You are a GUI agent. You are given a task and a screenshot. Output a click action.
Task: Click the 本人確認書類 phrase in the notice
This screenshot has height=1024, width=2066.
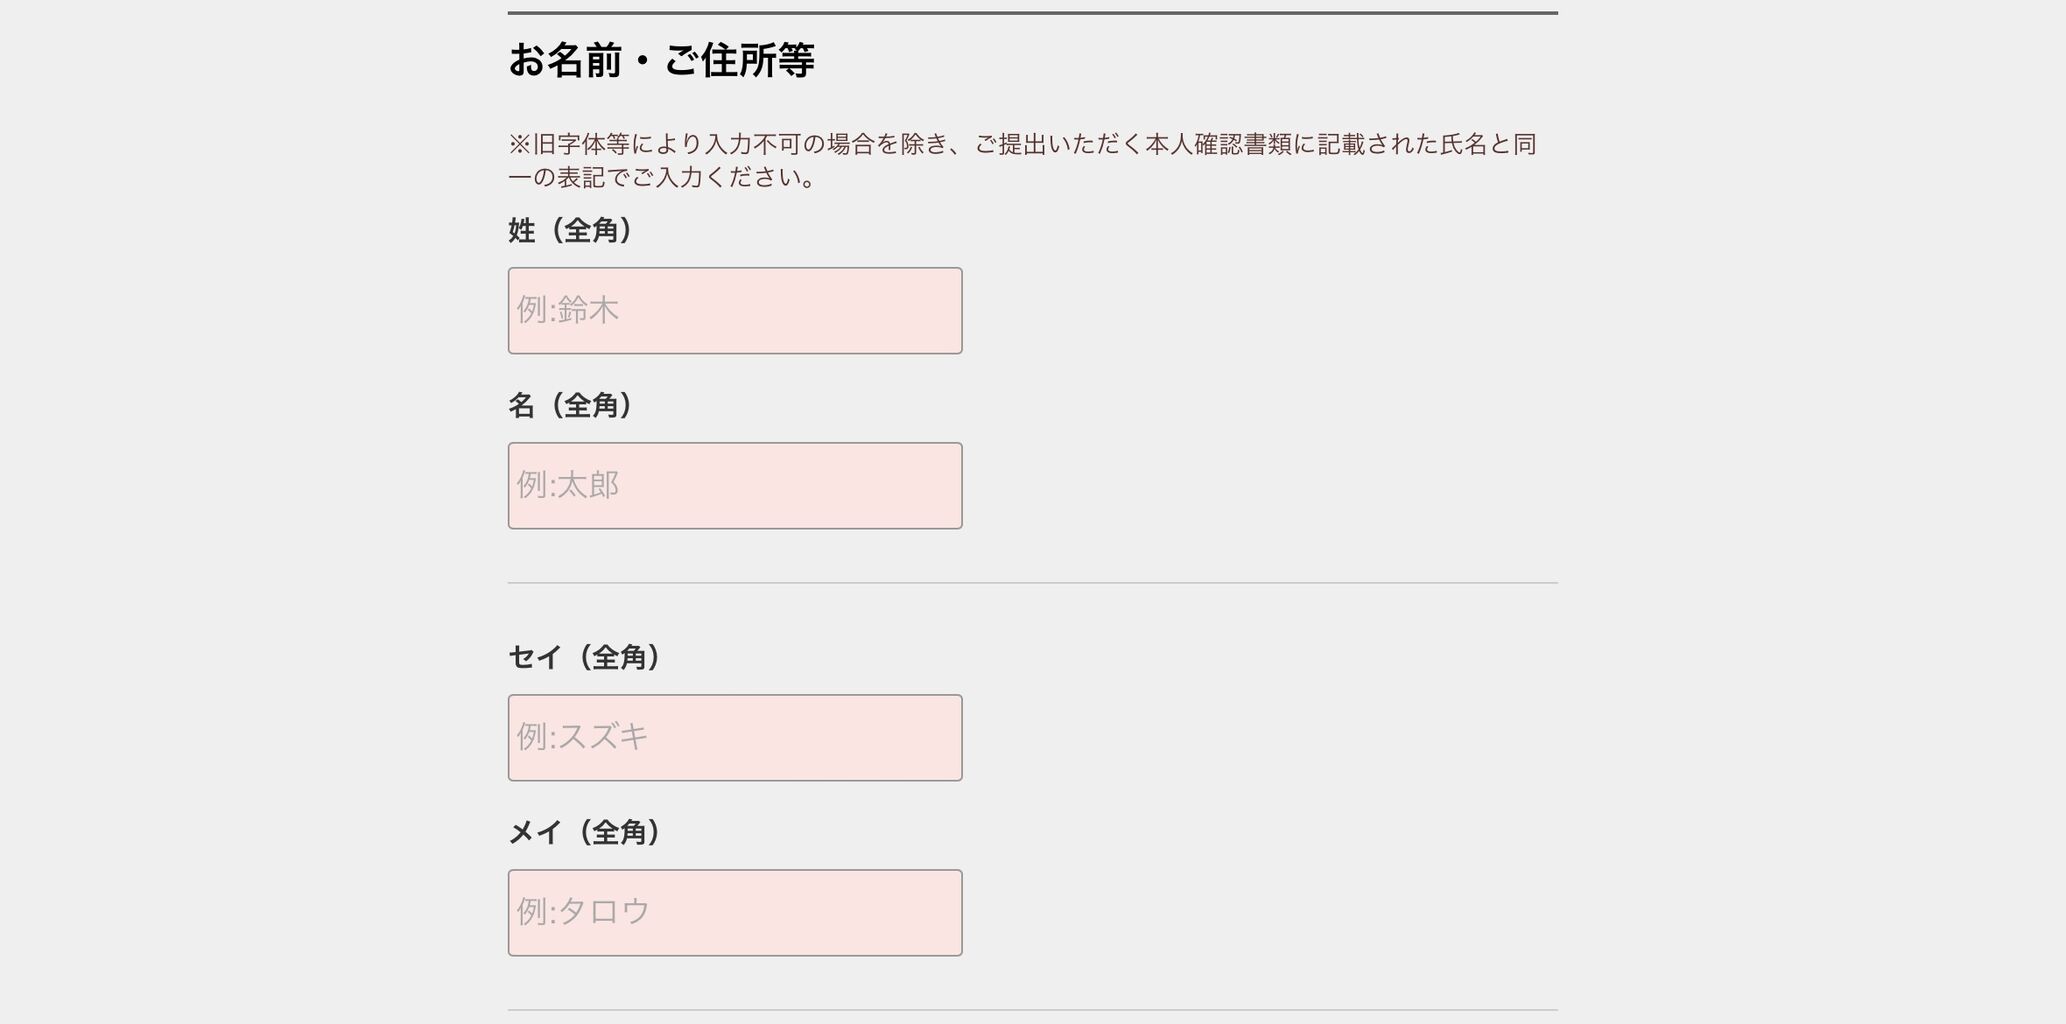coord(1218,145)
